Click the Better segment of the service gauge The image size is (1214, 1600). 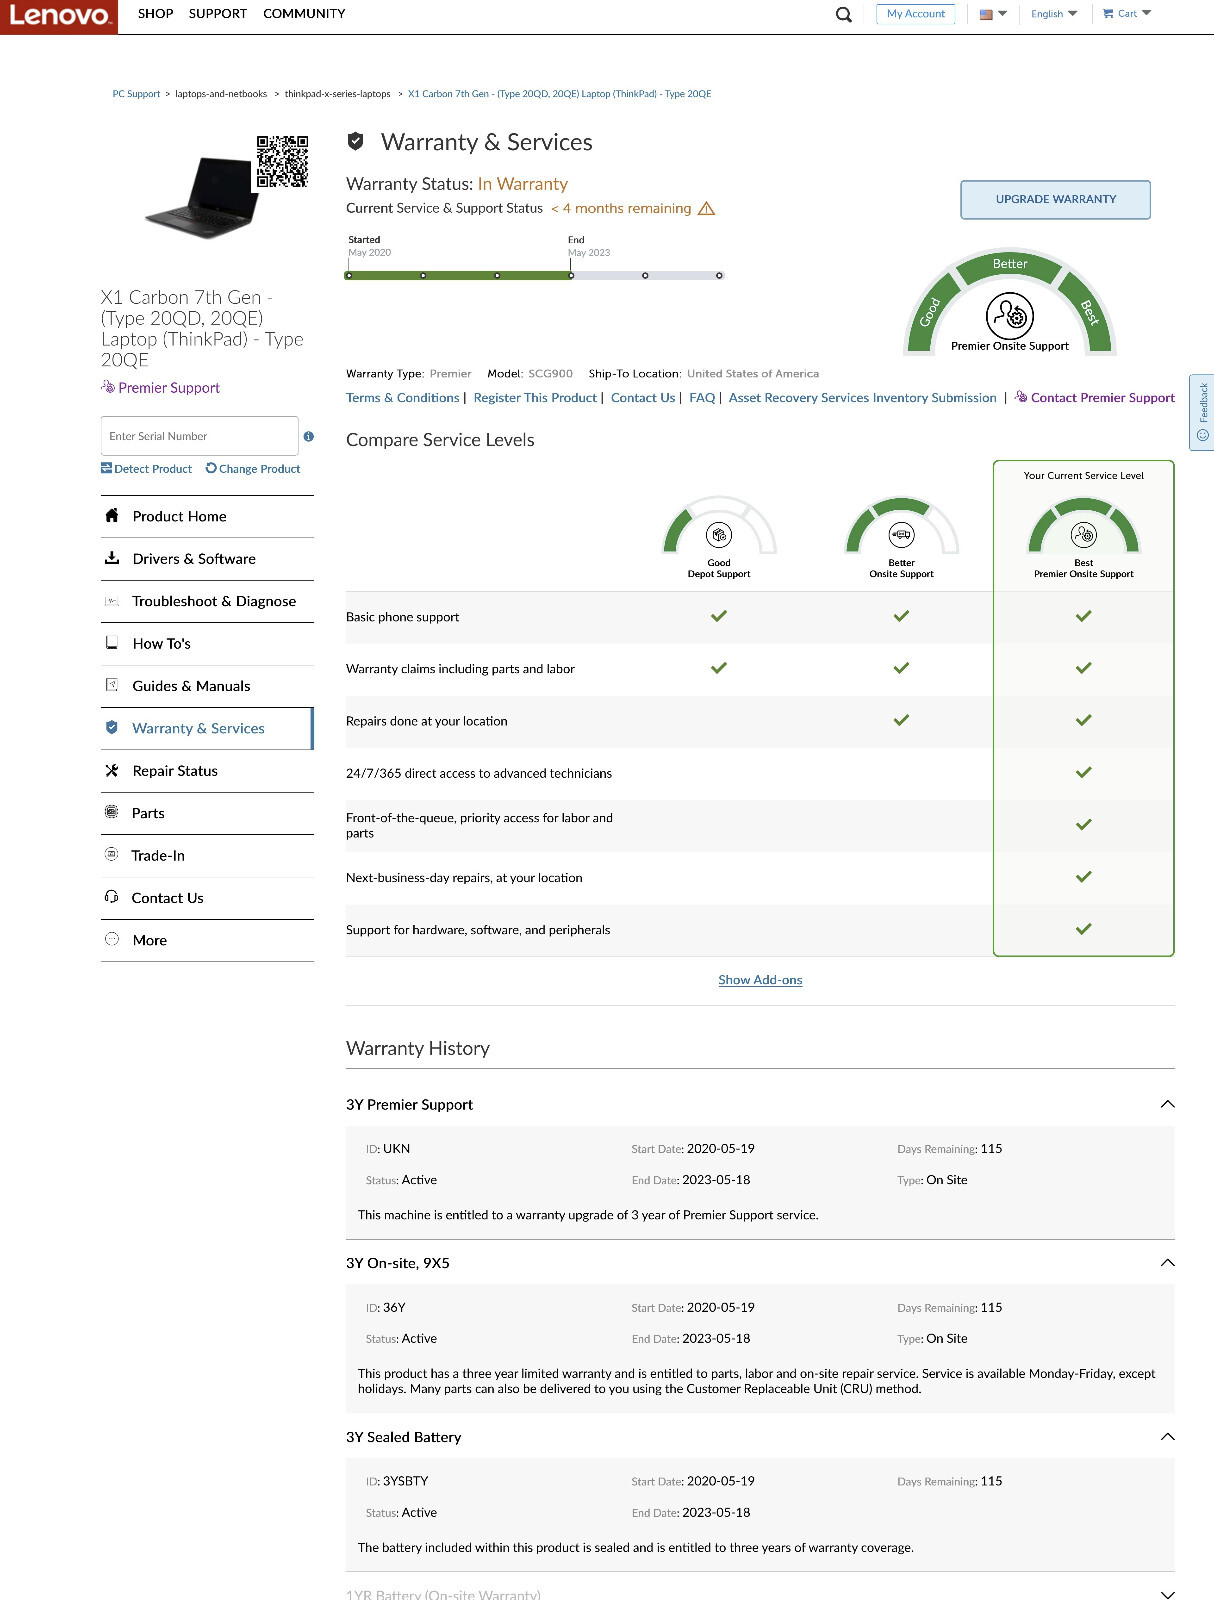(x=1010, y=264)
